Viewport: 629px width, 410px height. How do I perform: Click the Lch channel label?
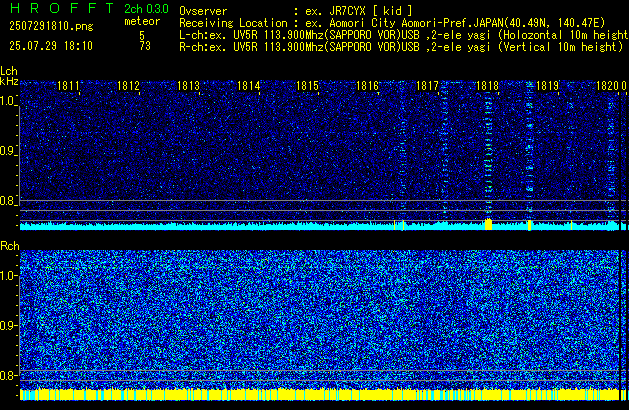tap(9, 71)
